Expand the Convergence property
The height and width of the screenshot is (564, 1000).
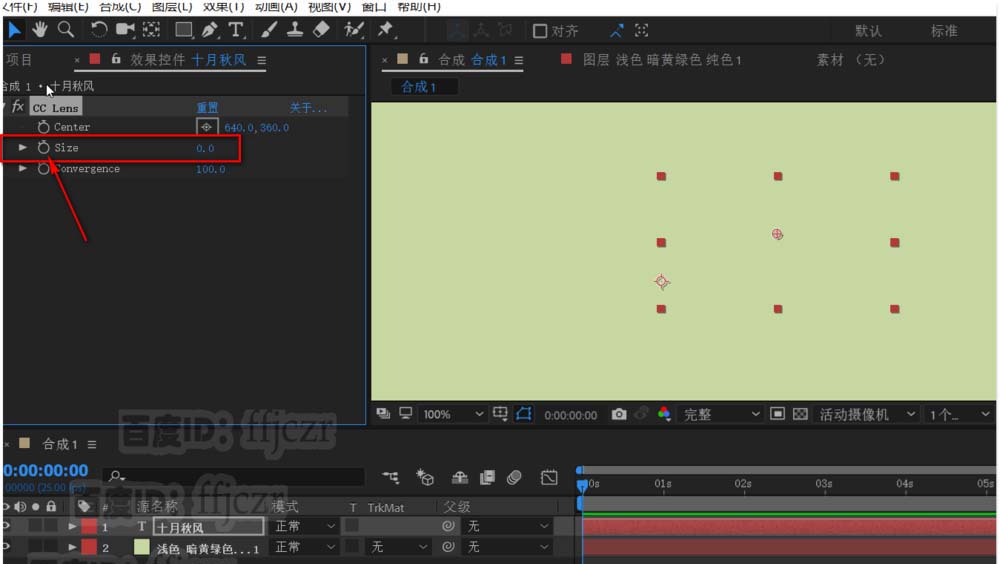click(23, 168)
